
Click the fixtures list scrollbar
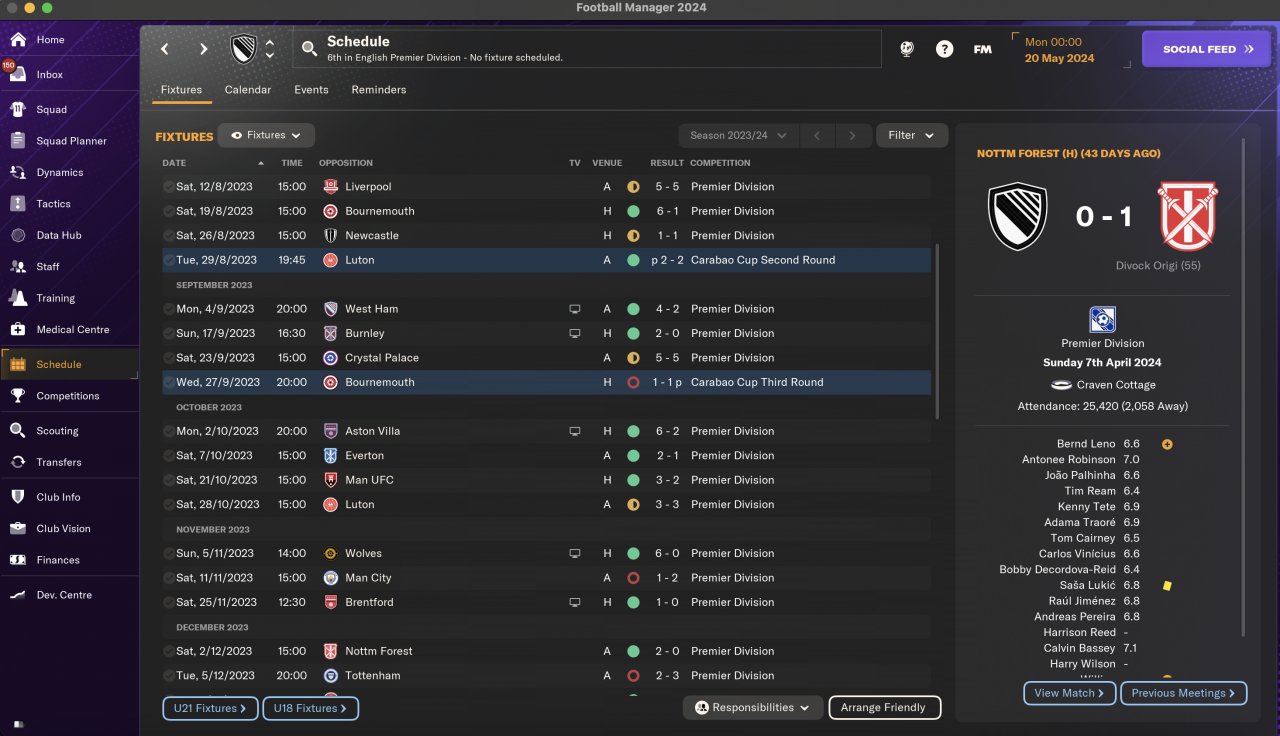(x=937, y=331)
